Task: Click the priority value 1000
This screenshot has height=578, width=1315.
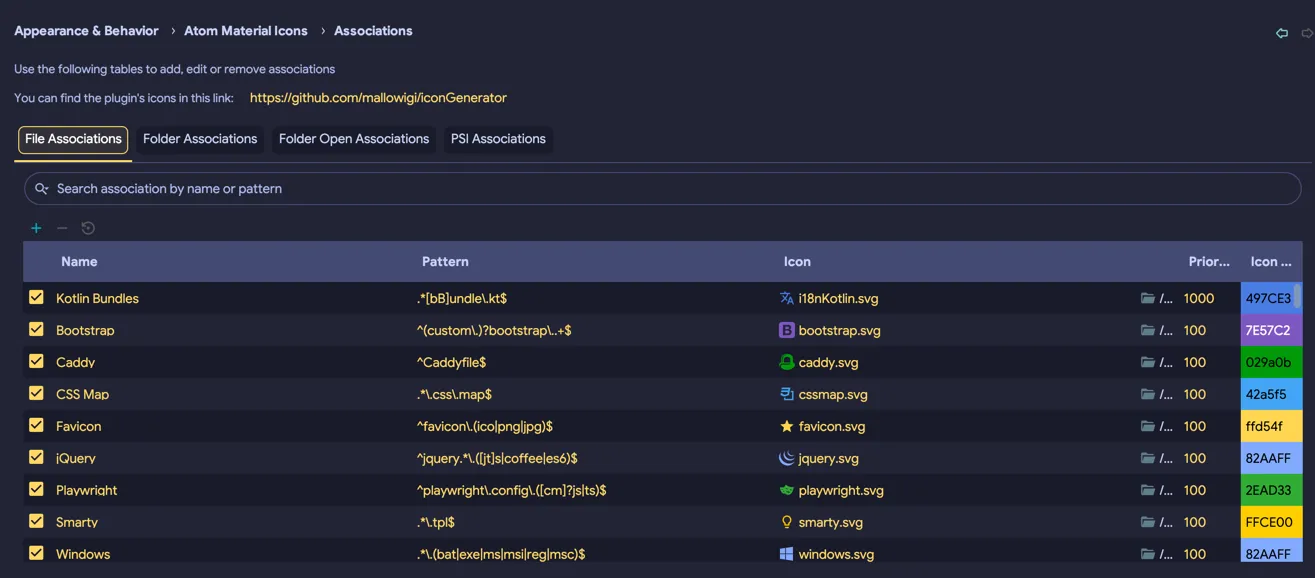Action: click(1199, 298)
